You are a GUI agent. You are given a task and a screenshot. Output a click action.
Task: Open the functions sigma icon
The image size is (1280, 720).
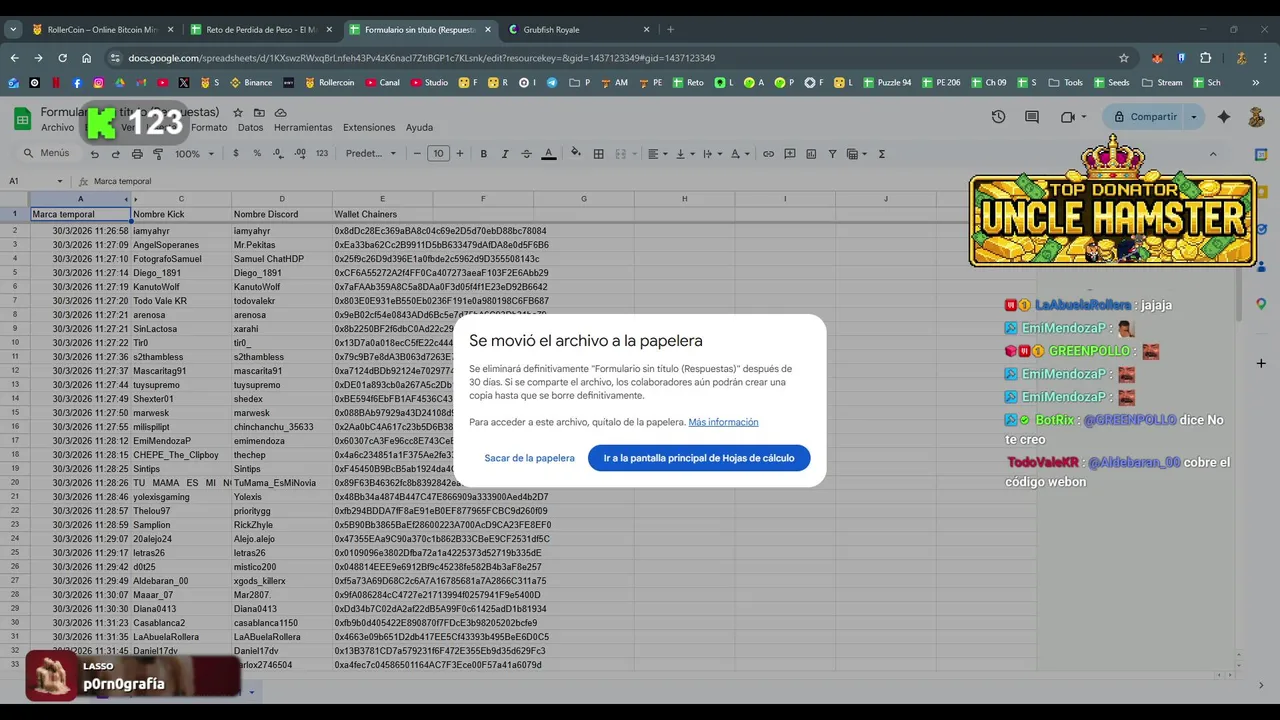pyautogui.click(x=882, y=154)
